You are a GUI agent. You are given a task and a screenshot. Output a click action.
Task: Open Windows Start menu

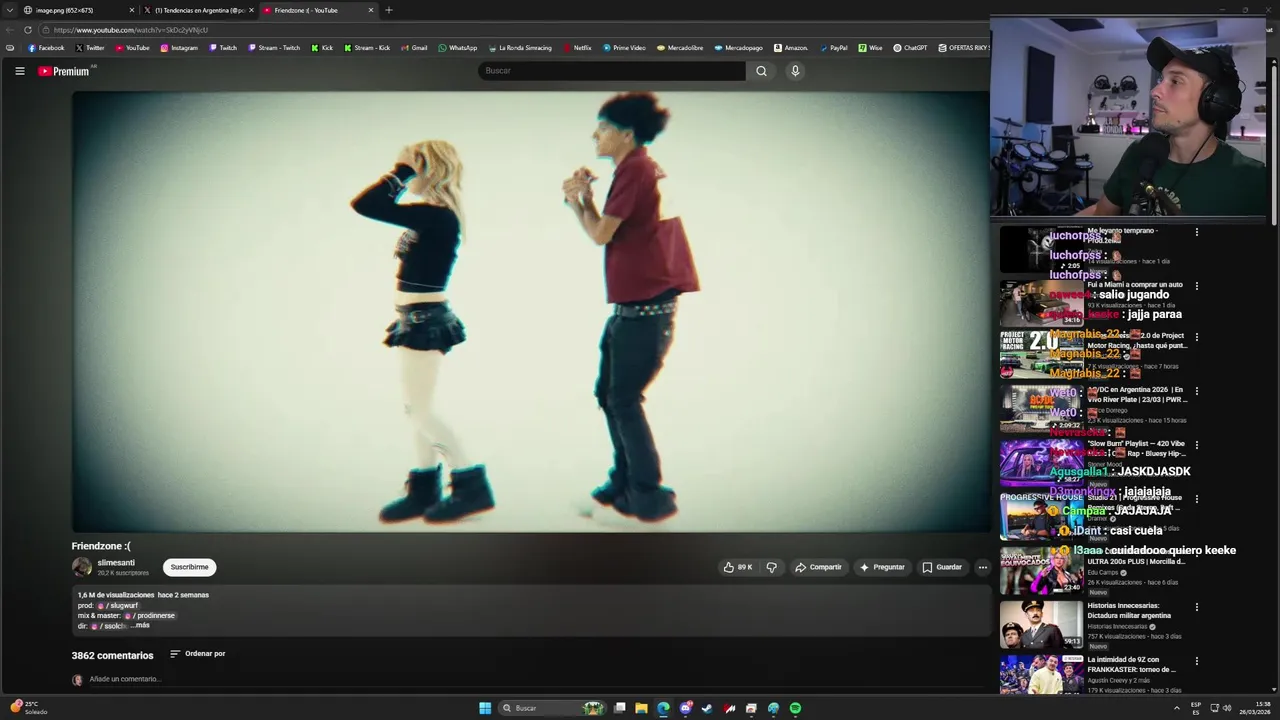tap(485, 708)
